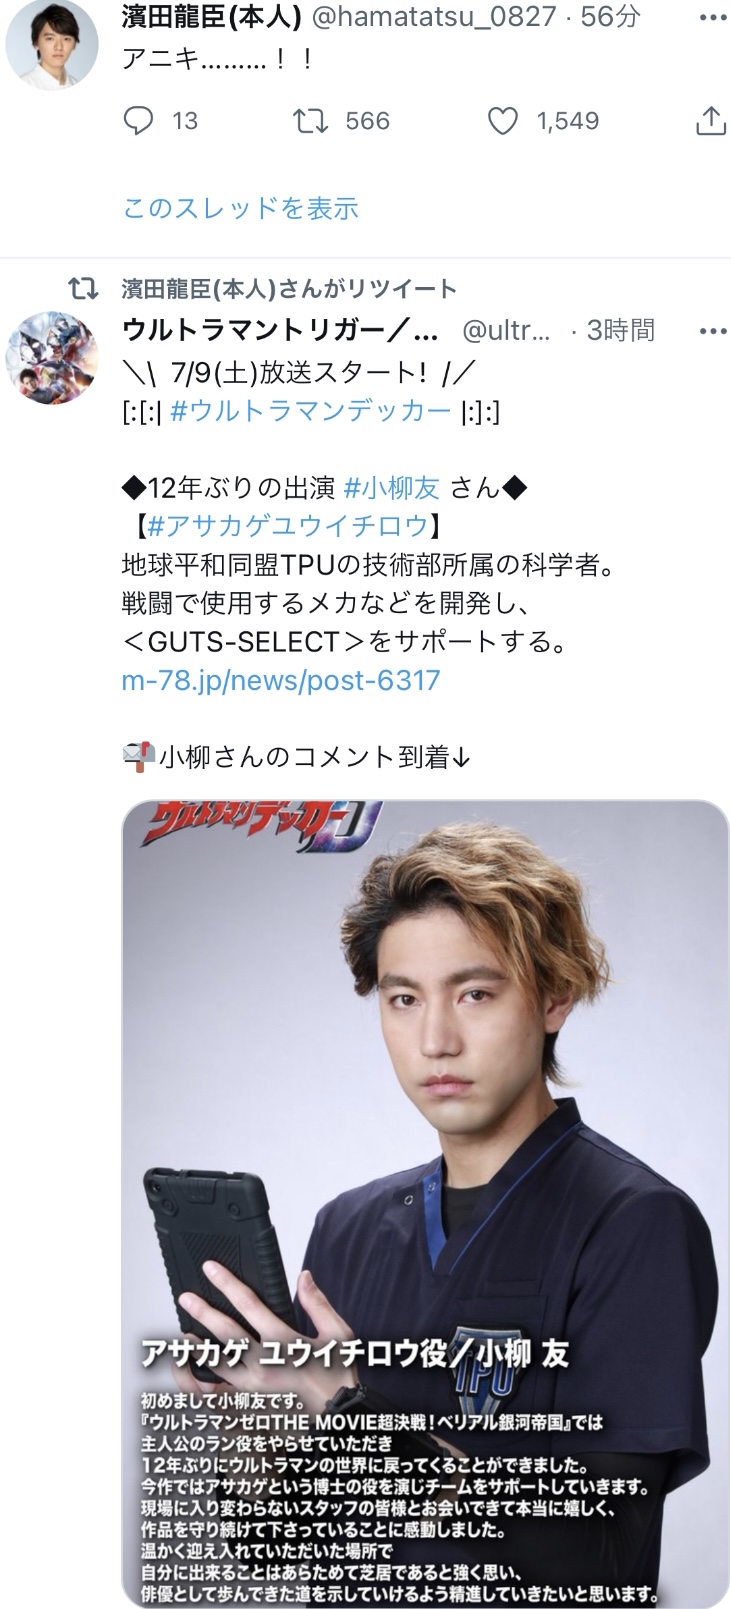
Task: Like the tweet via the heart icon
Action: (502, 121)
